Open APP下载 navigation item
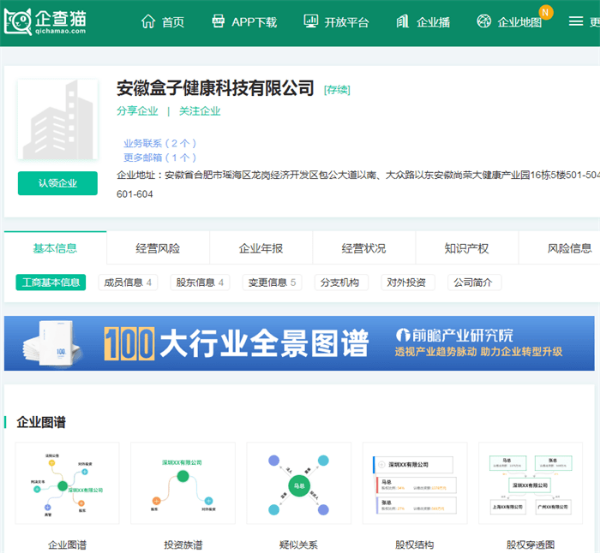Image resolution: width=600 pixels, height=553 pixels. point(254,22)
